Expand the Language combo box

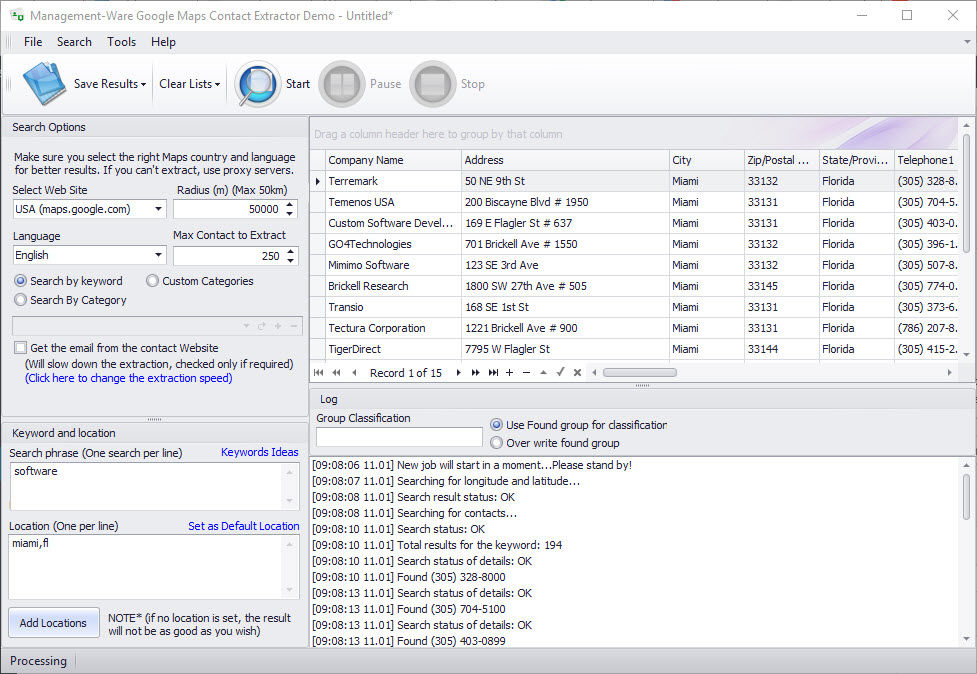[159, 256]
